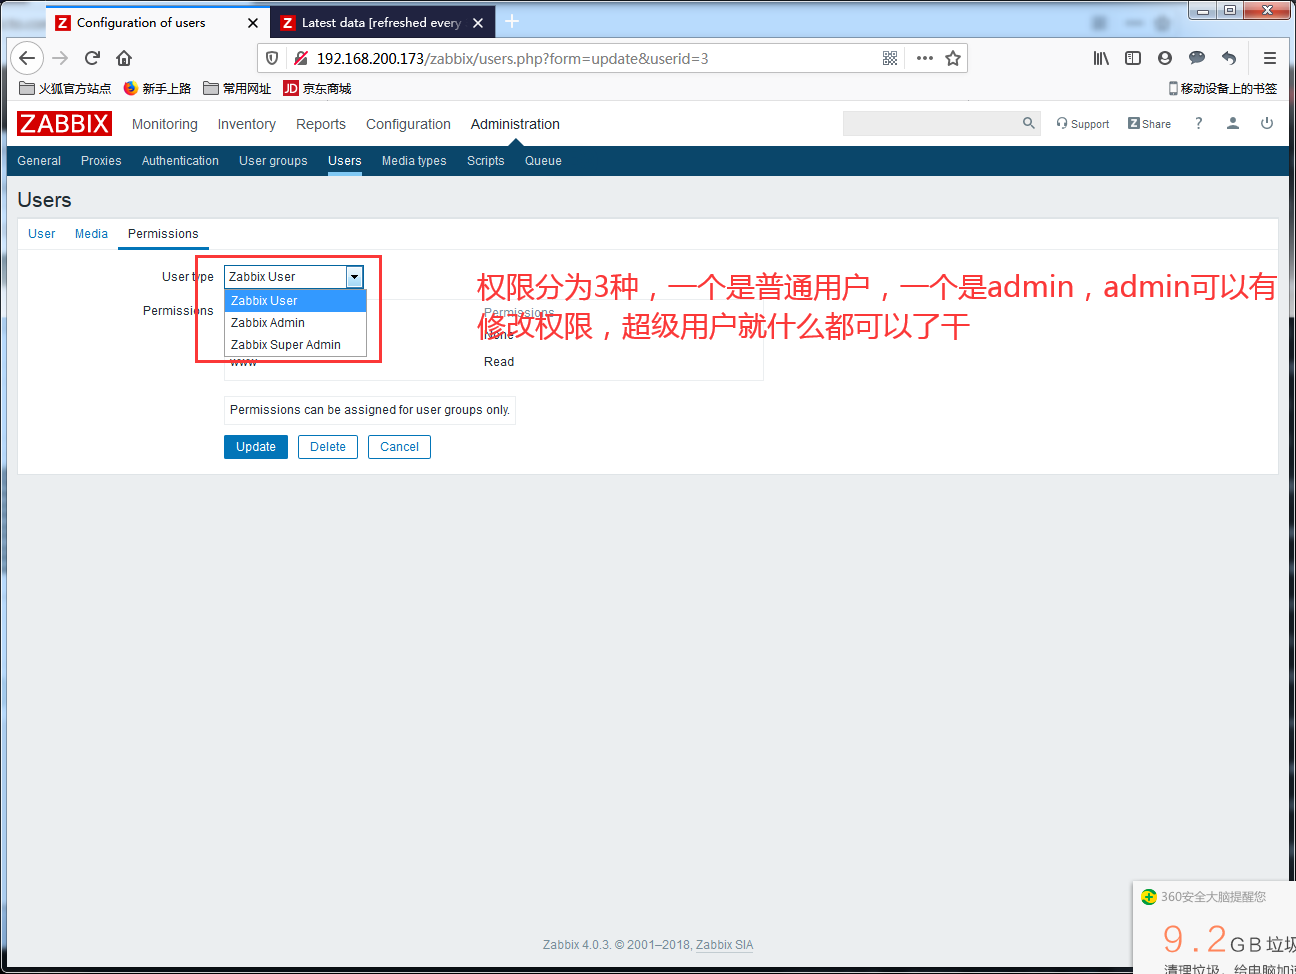The width and height of the screenshot is (1296, 974).
Task: Open the Reports menu
Action: click(321, 124)
